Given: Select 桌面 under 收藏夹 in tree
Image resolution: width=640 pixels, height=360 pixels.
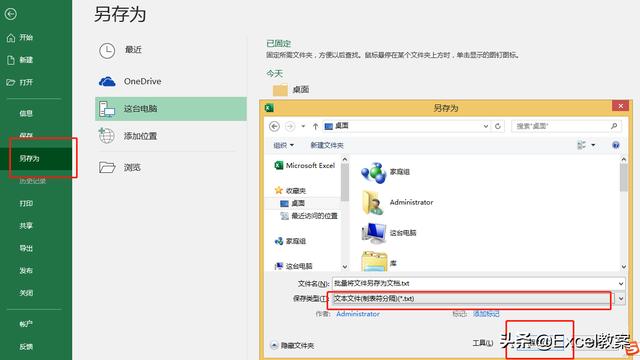Looking at the screenshot, I should click(293, 203).
